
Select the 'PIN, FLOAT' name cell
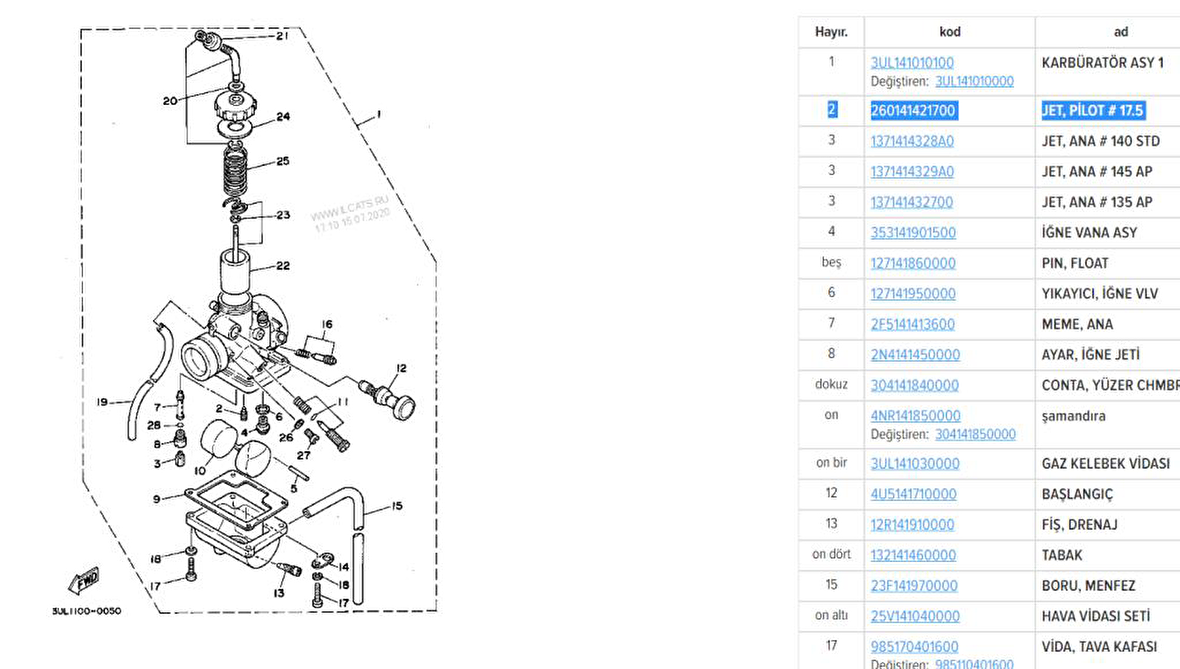(1108, 263)
